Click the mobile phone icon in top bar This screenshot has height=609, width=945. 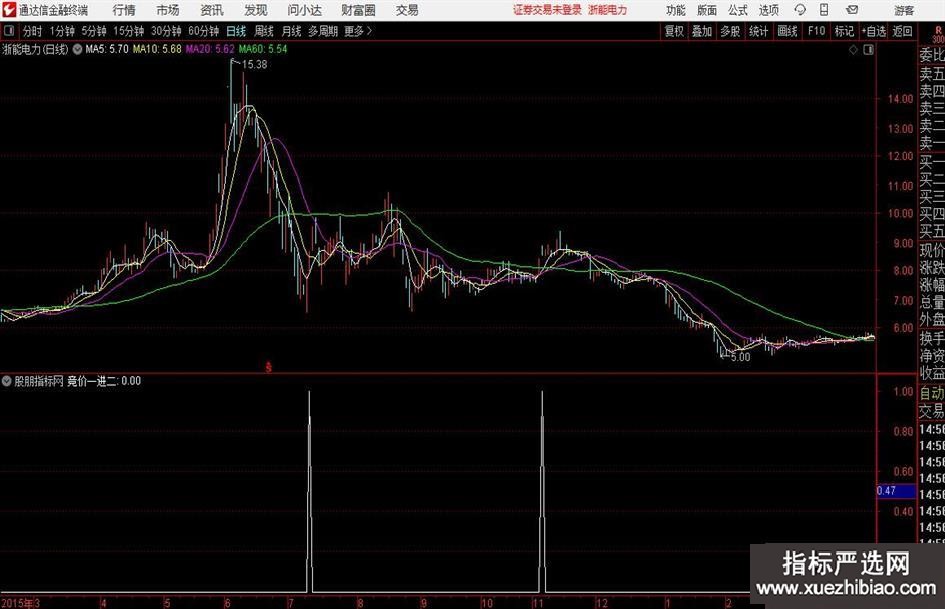pos(824,10)
